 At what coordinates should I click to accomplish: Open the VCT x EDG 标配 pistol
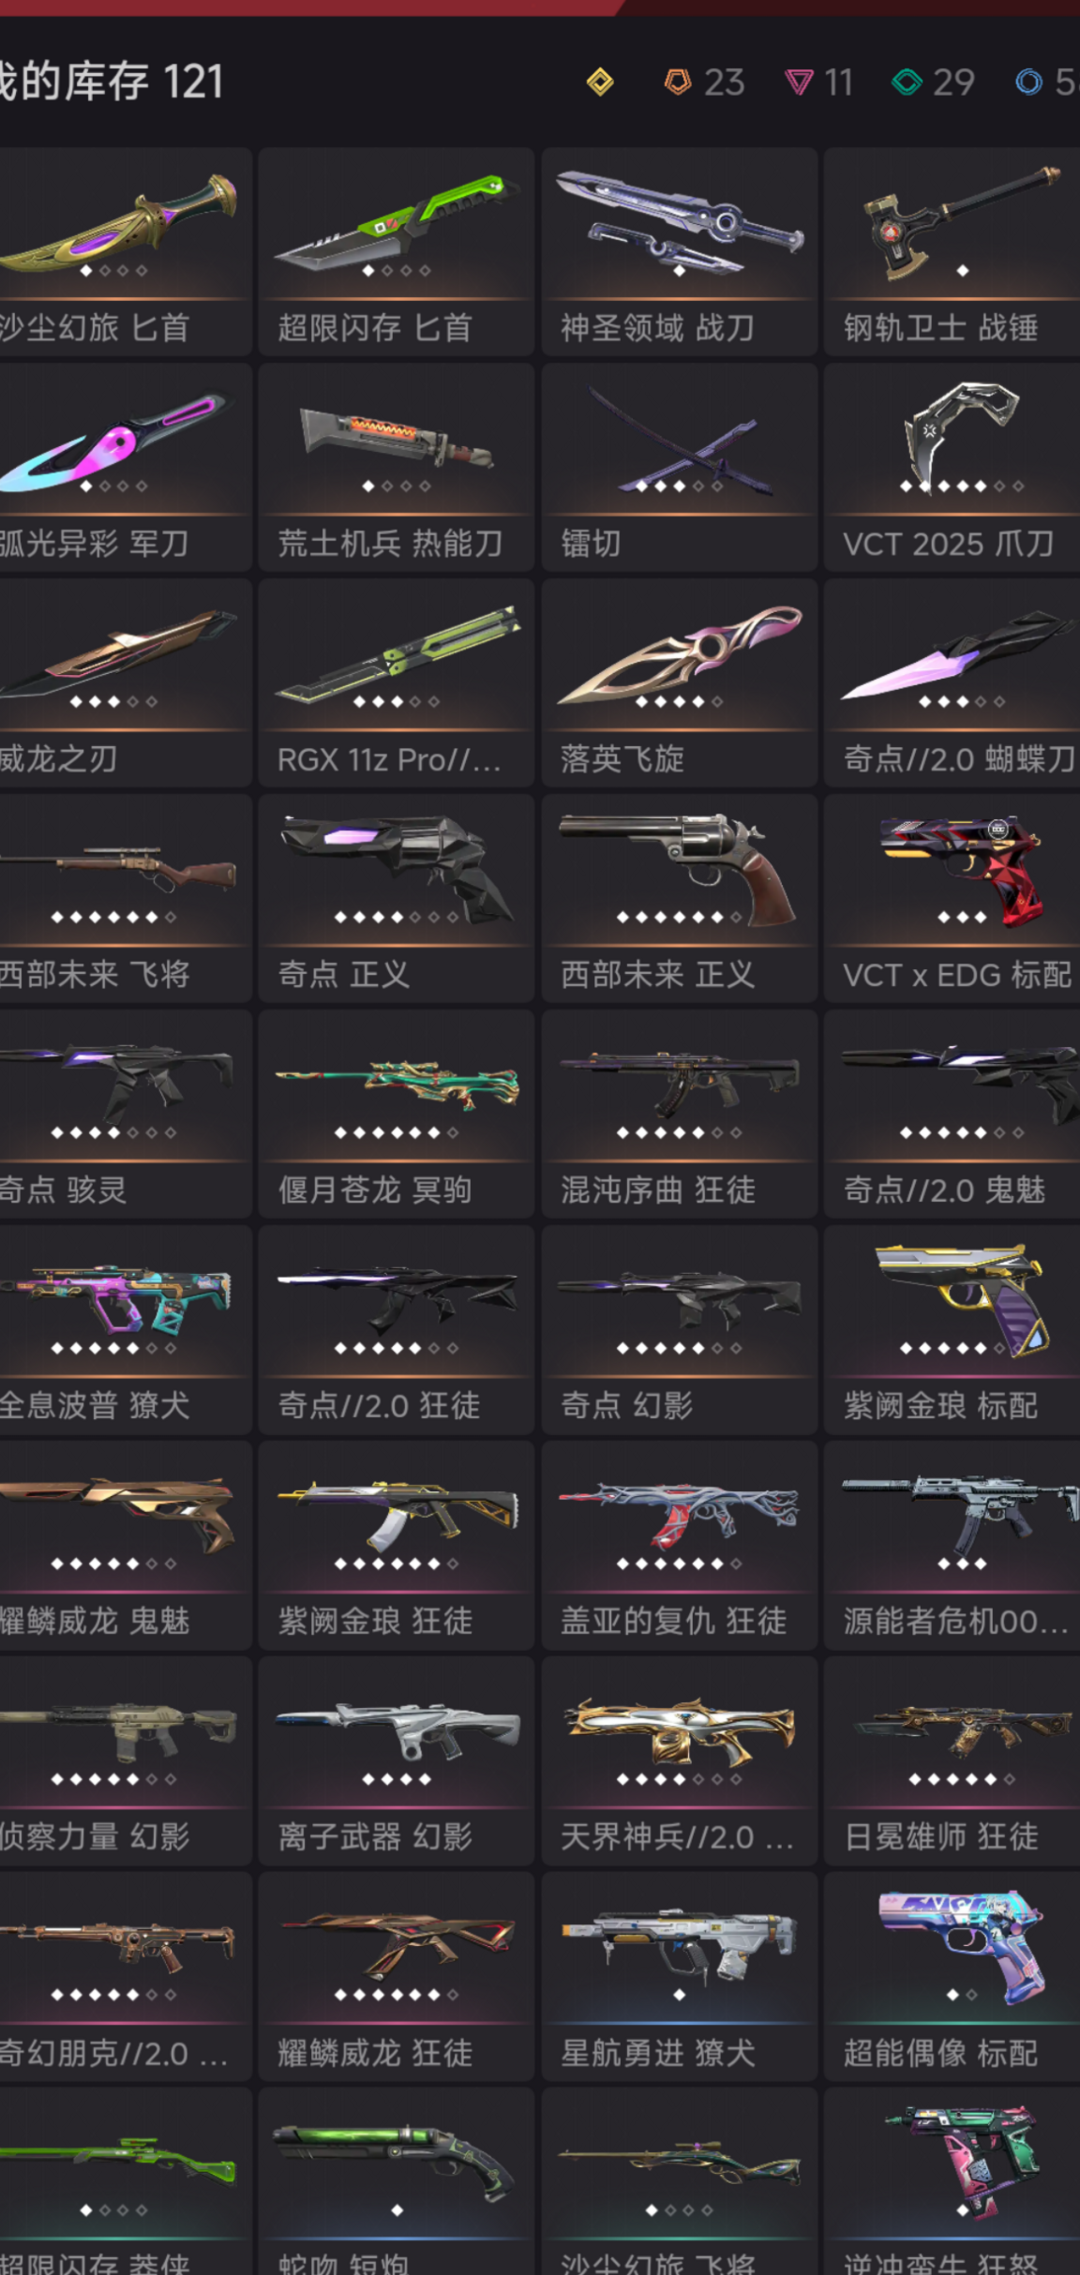pyautogui.click(x=952, y=898)
